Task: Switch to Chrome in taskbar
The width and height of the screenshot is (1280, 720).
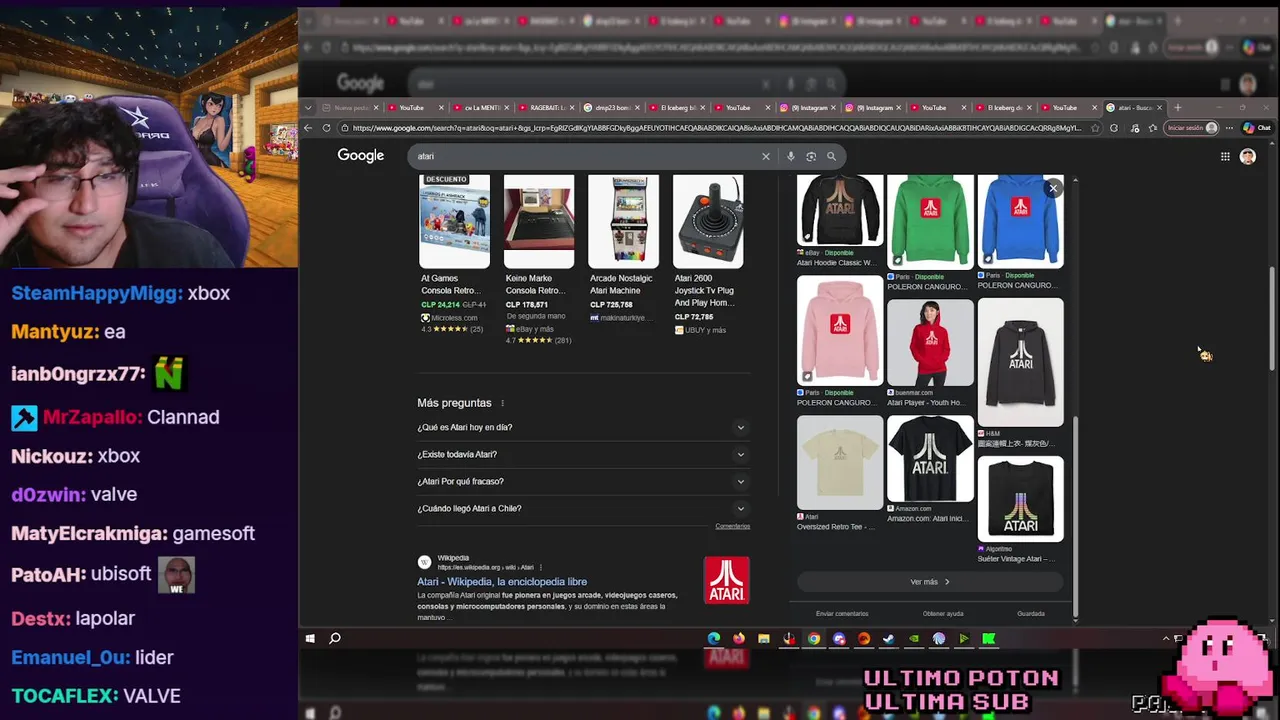Action: point(814,638)
